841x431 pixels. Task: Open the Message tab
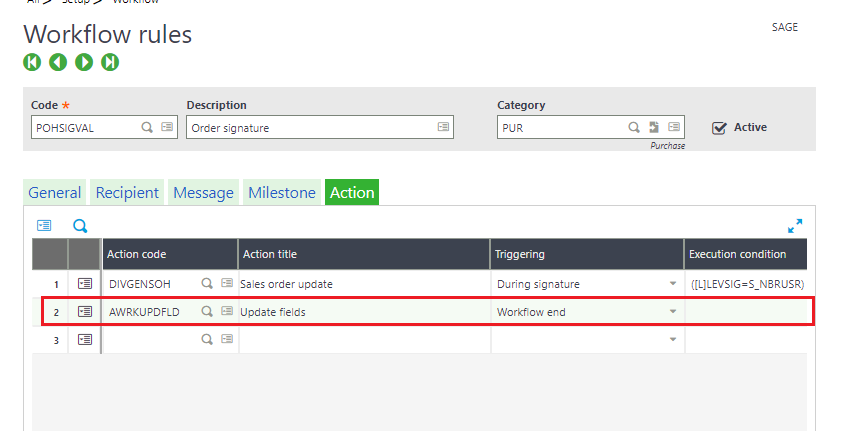(x=203, y=192)
